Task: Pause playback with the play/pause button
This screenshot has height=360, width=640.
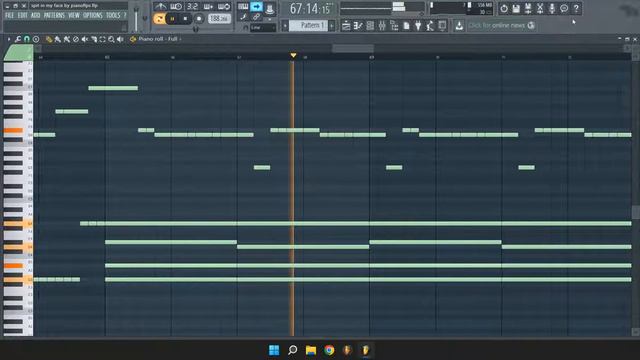Action: [x=172, y=19]
